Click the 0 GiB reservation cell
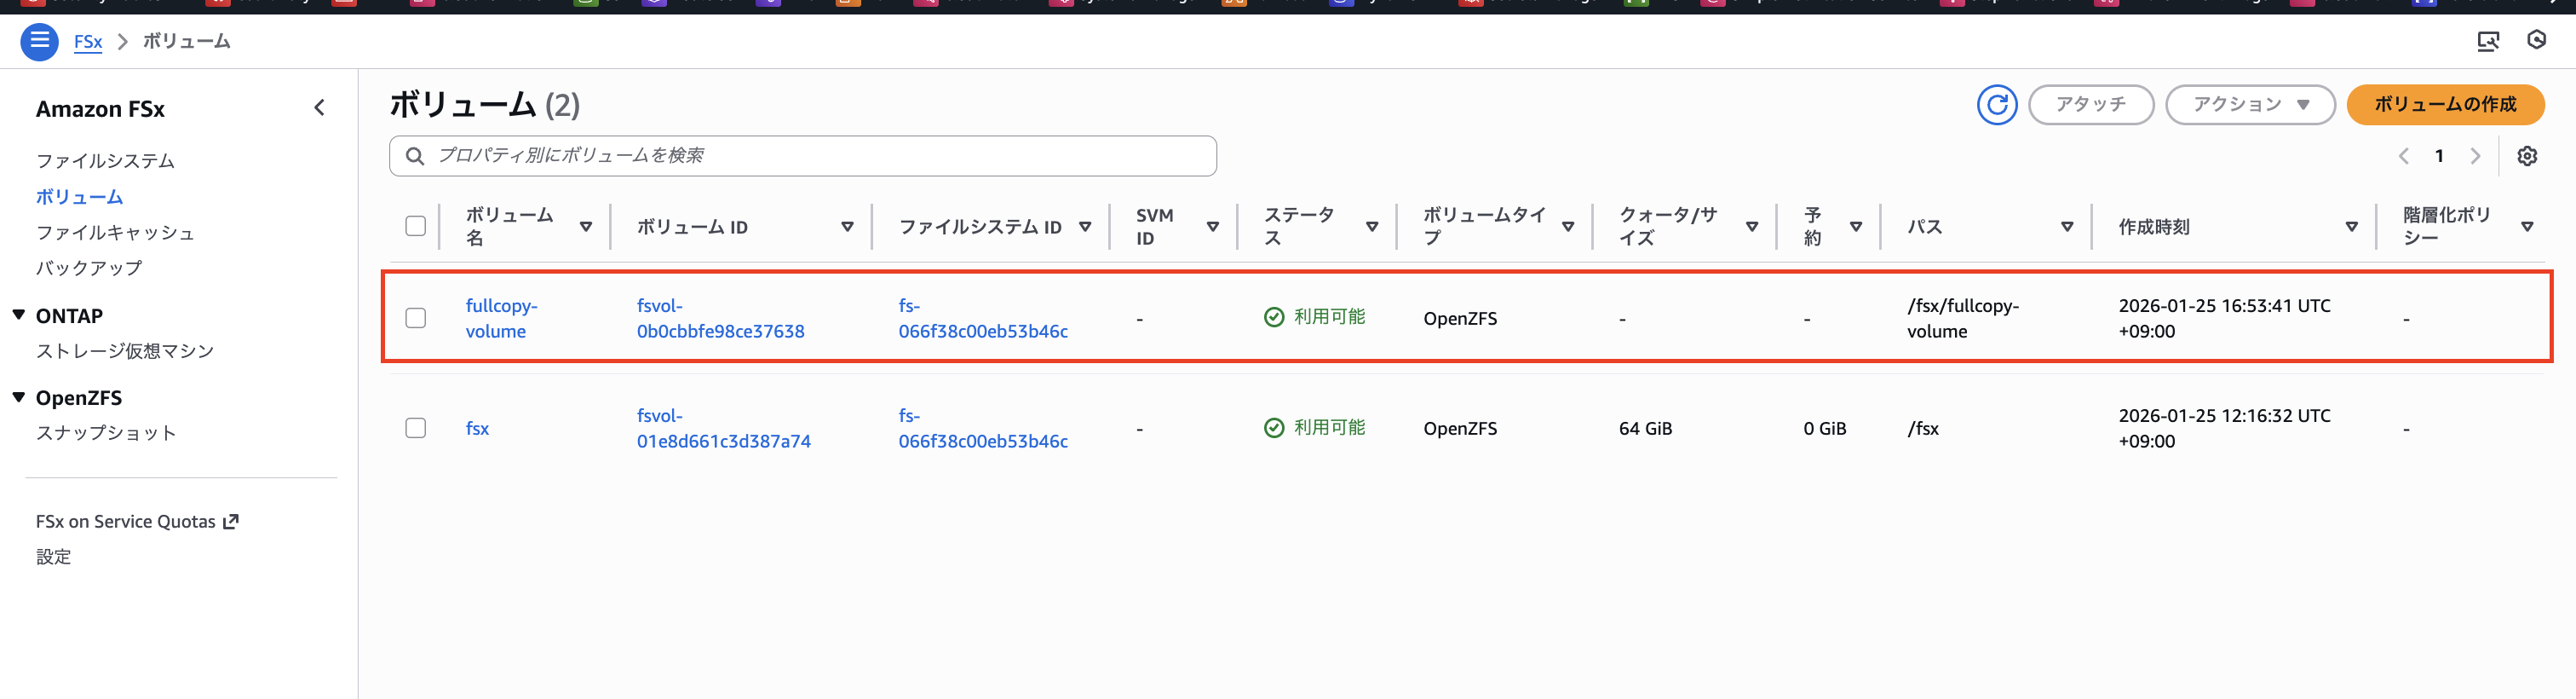This screenshot has width=2576, height=699. tap(1825, 428)
